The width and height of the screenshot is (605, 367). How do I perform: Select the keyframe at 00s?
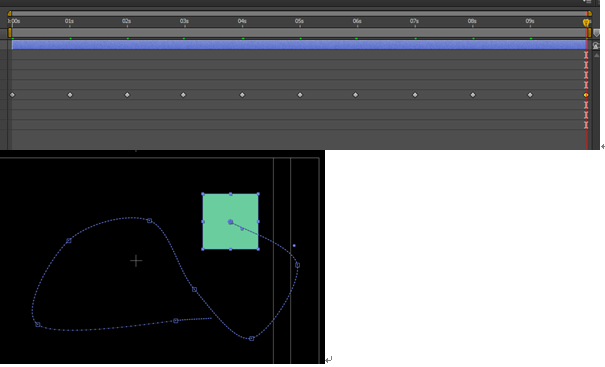pyautogui.click(x=12, y=95)
